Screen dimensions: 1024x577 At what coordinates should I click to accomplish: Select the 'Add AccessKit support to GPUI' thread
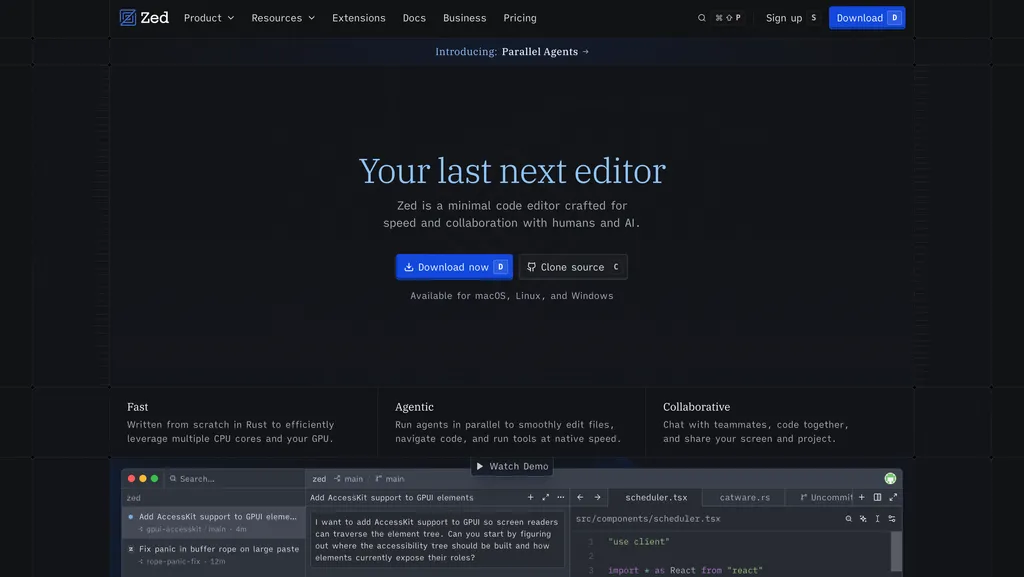click(x=213, y=522)
